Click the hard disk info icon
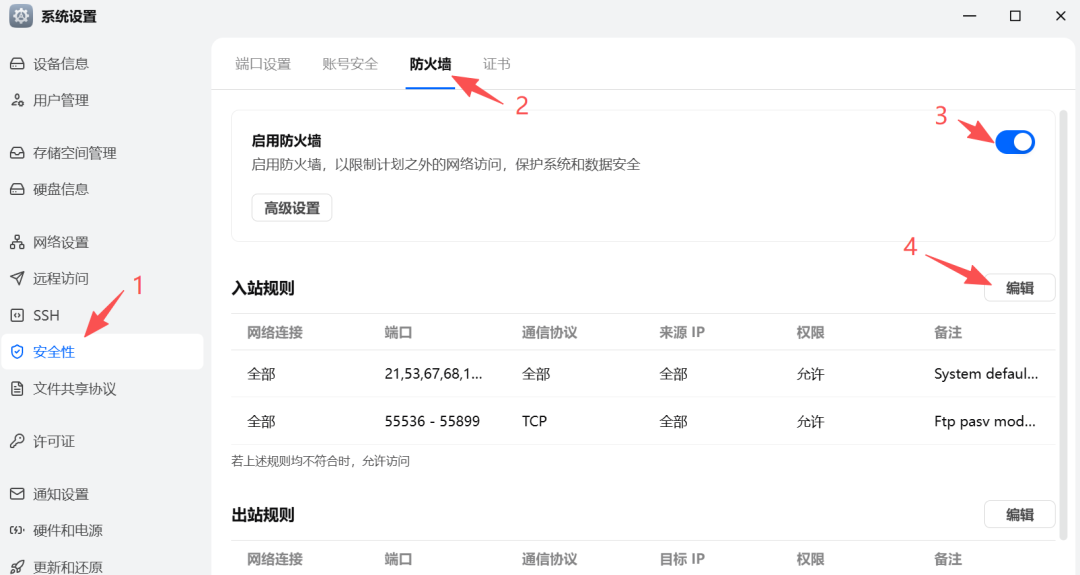The image size is (1080, 575). coord(17,189)
